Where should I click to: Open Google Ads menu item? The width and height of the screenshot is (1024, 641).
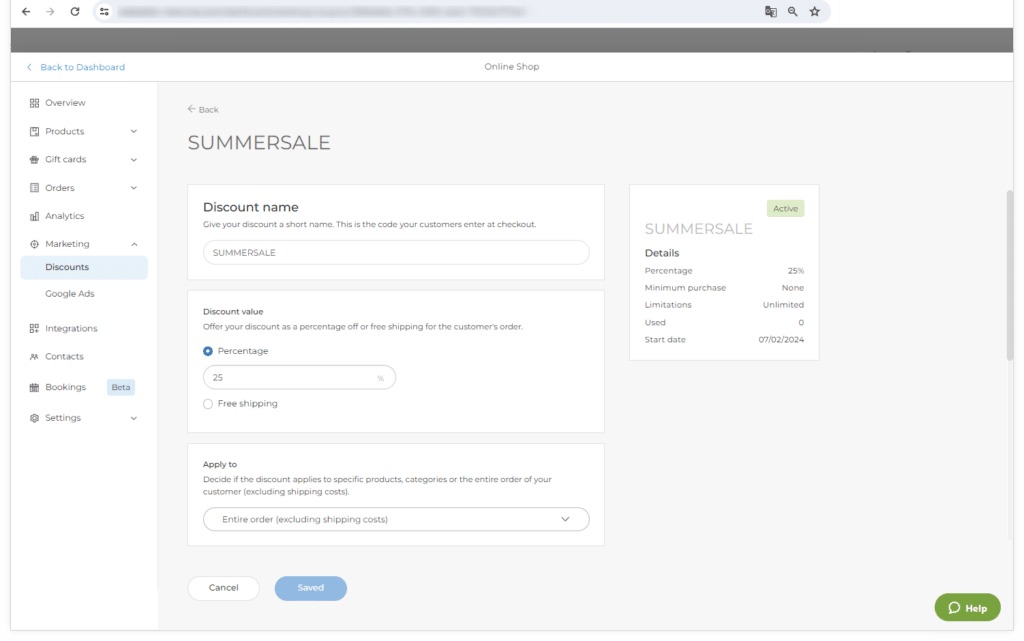tap(69, 294)
